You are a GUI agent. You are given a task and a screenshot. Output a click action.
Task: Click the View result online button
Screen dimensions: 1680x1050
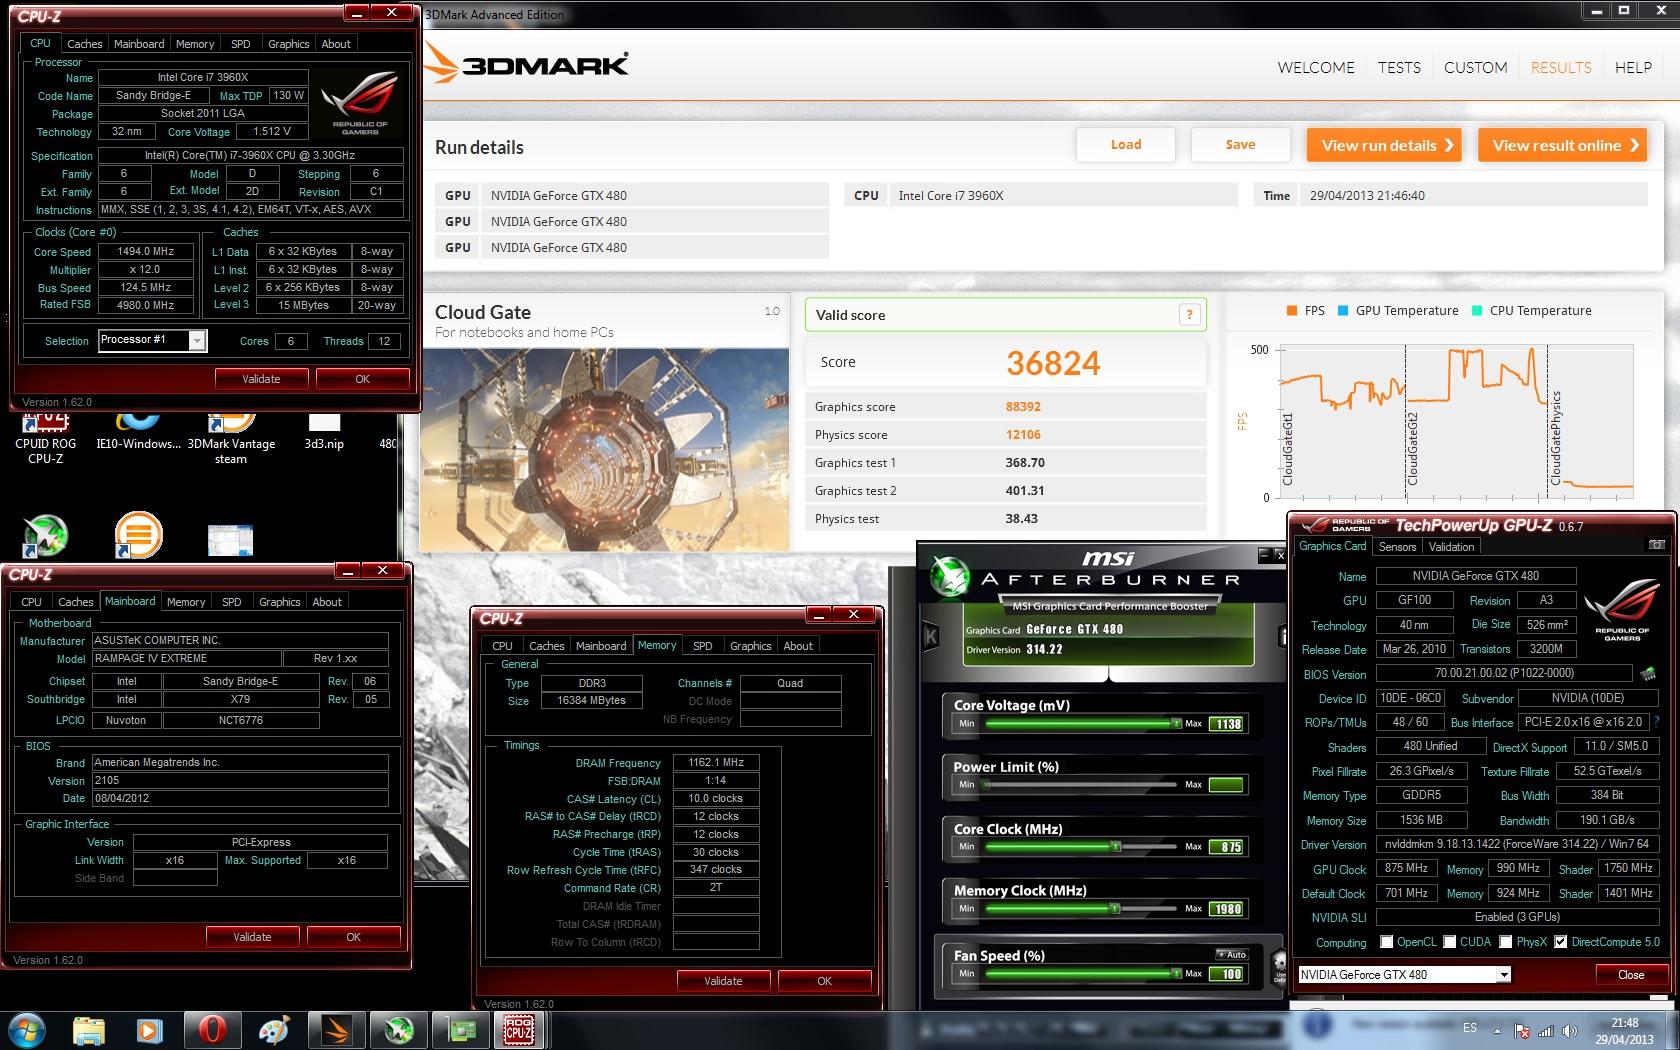(x=1563, y=145)
